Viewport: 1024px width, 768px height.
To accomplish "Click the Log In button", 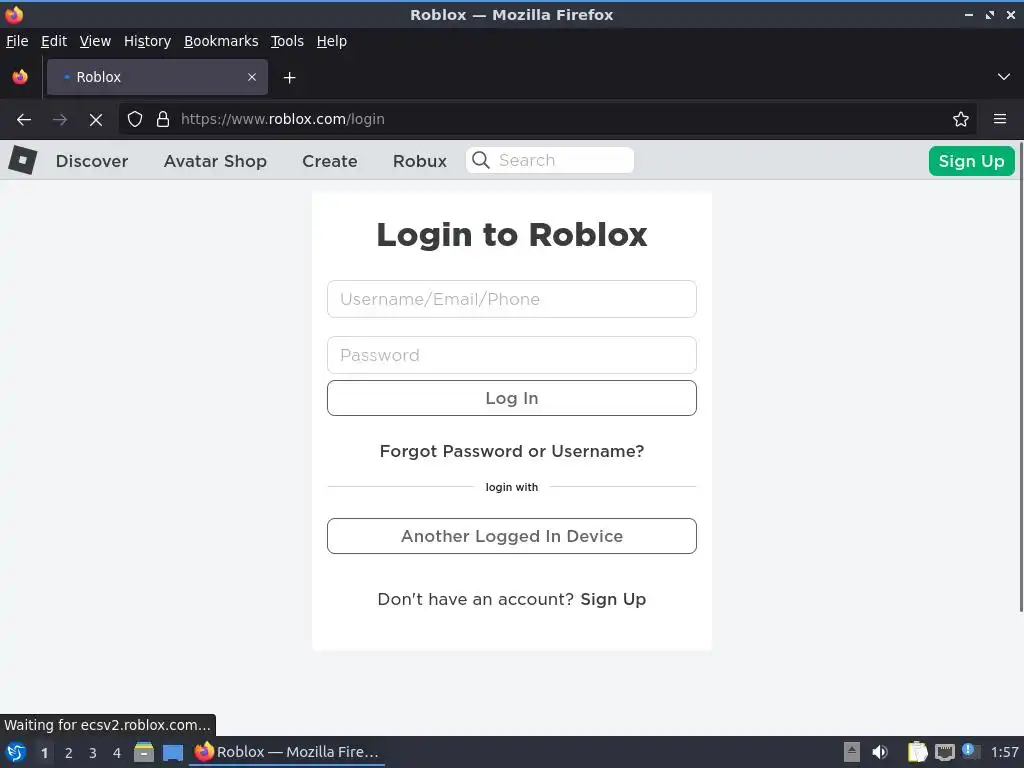I will coord(511,398).
